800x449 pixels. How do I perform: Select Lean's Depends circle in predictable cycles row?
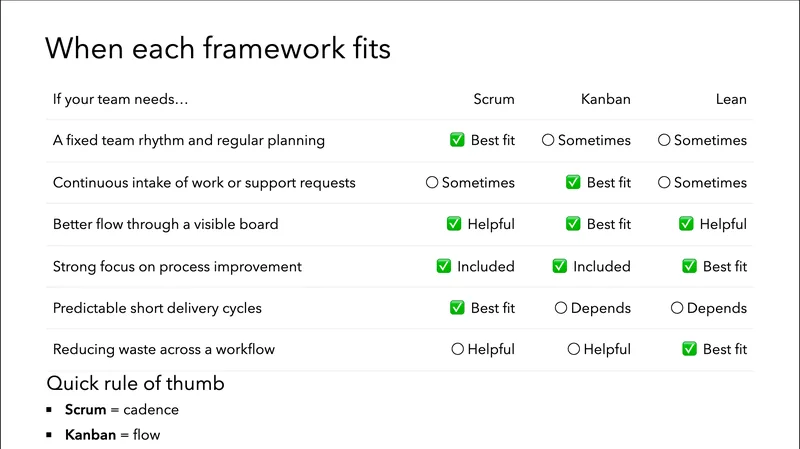click(677, 308)
